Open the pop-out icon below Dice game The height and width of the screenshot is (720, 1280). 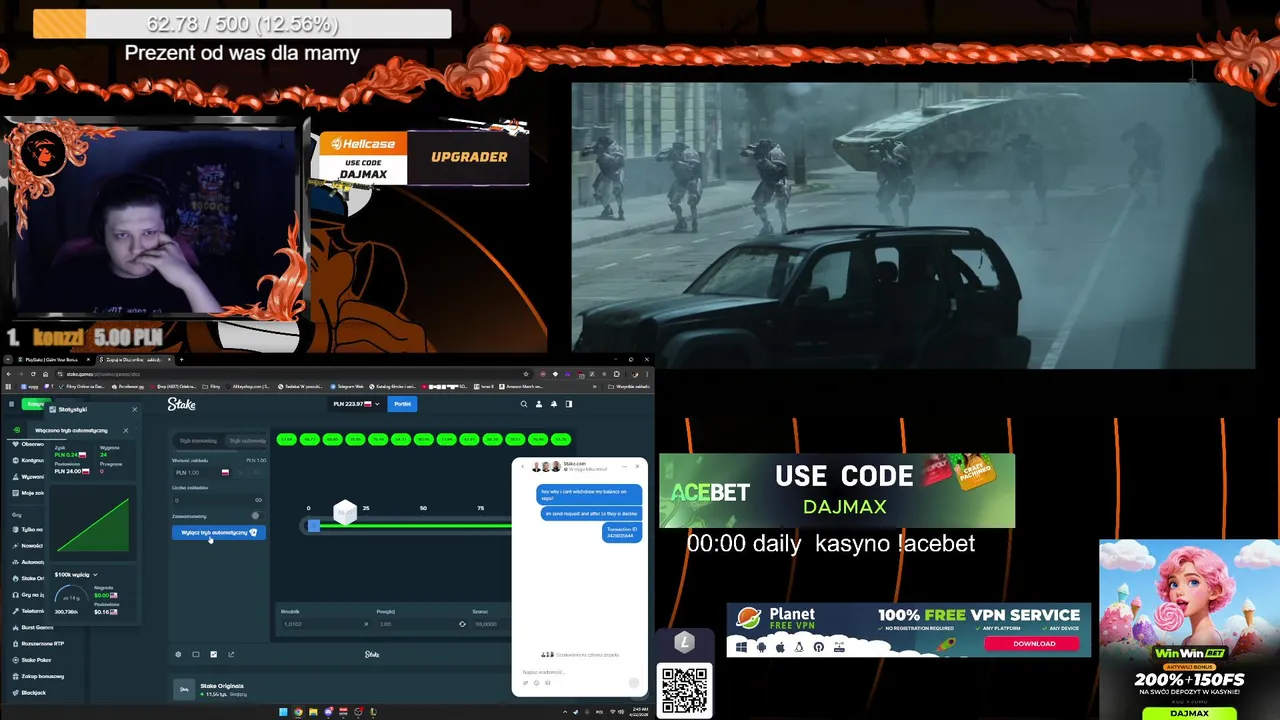point(231,654)
